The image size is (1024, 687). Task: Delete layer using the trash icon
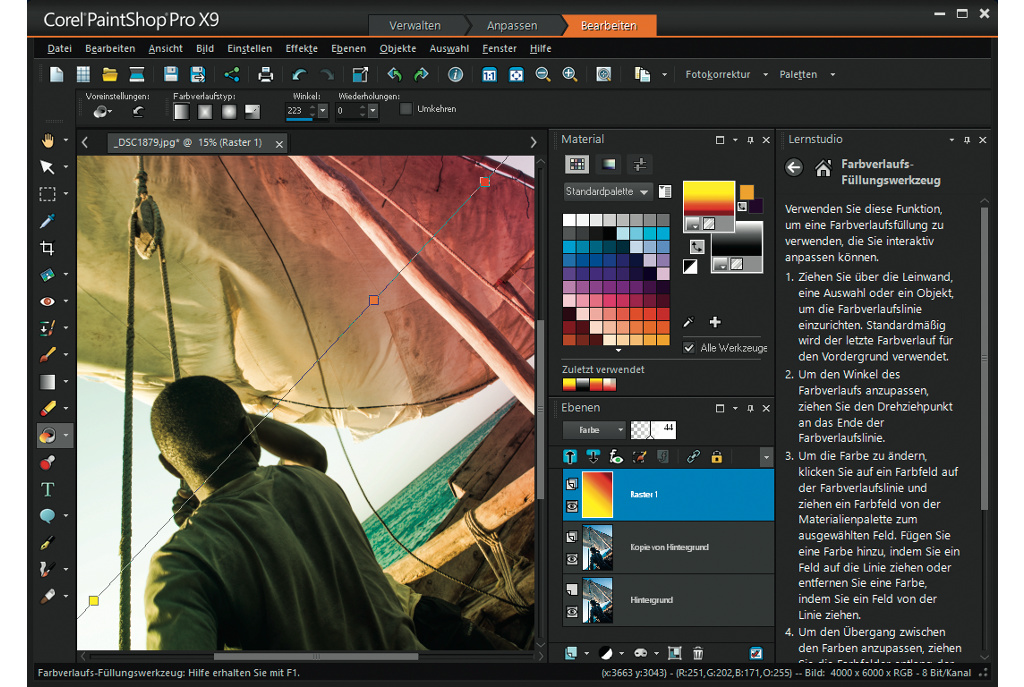[698, 653]
